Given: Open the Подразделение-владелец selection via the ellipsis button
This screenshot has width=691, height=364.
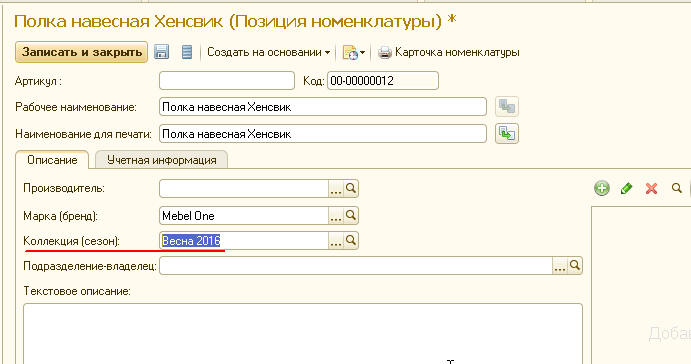Looking at the screenshot, I should click(x=560, y=266).
